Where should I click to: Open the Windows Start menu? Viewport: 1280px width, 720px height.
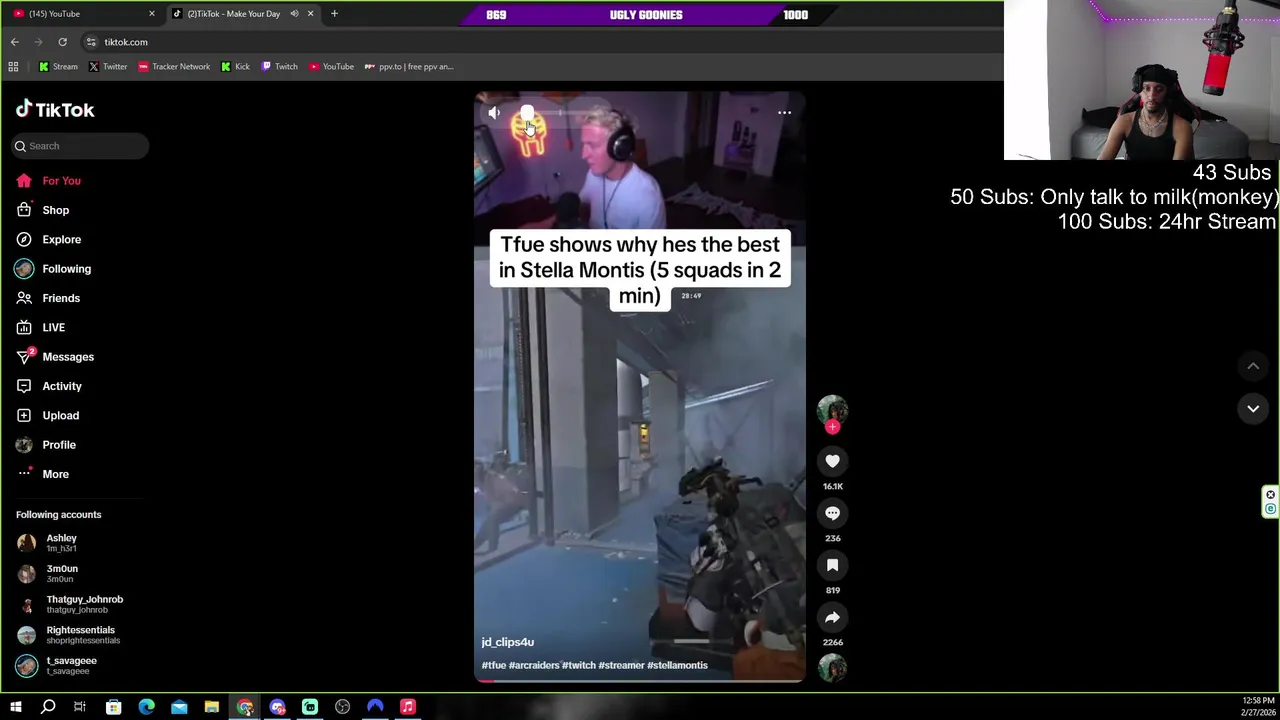point(15,707)
